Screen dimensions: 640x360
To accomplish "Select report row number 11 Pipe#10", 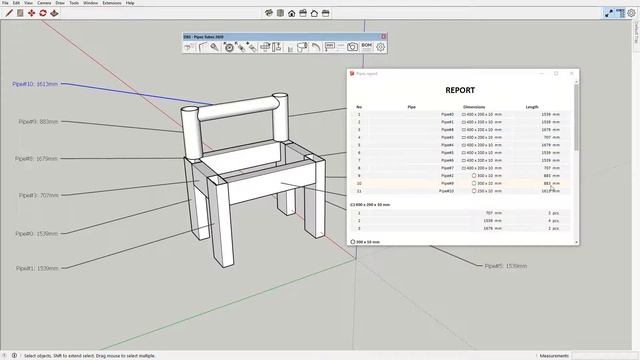I will coord(460,191).
